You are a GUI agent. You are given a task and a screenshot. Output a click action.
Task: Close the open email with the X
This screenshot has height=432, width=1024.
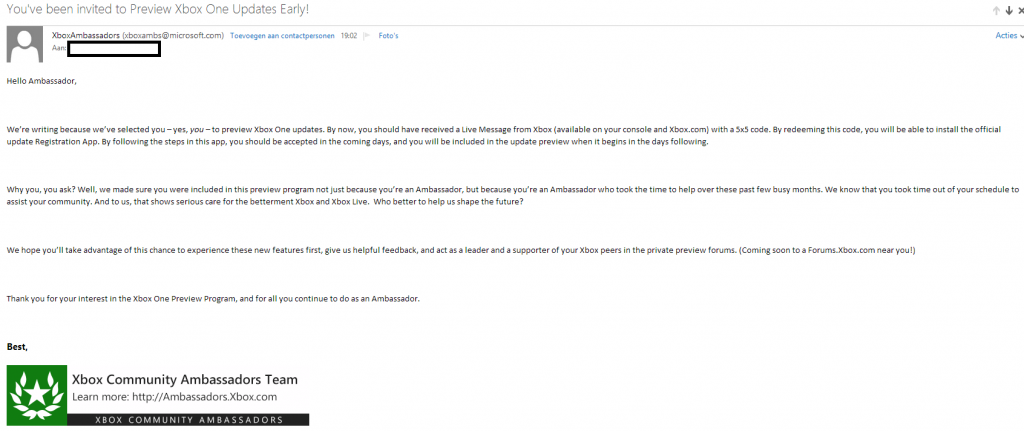tap(1021, 11)
